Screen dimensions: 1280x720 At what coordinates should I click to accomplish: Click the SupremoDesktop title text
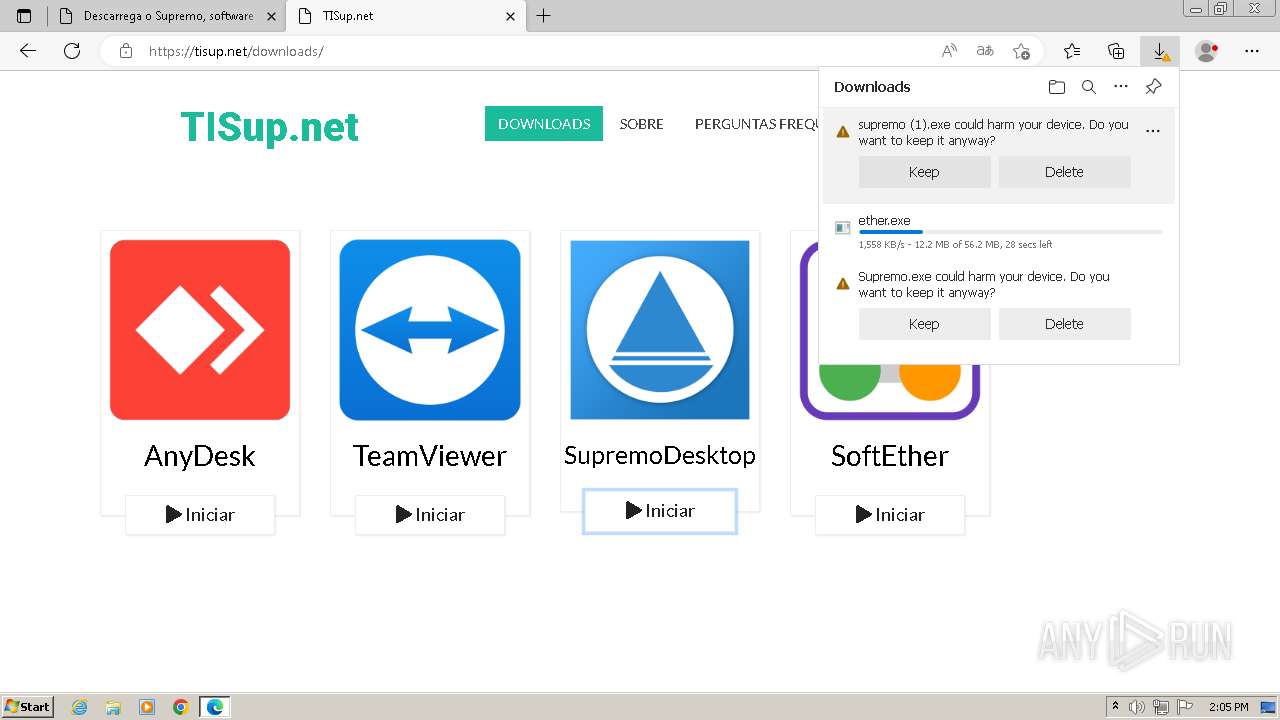point(660,455)
